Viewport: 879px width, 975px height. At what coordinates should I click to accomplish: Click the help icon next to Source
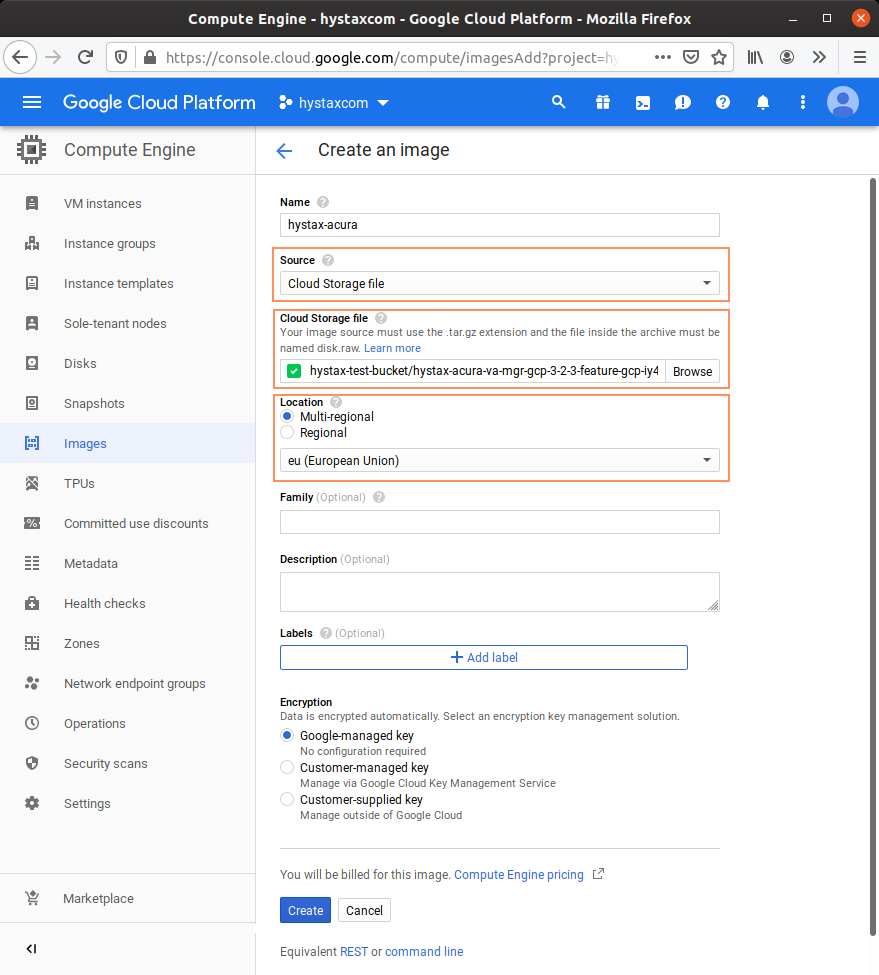click(328, 260)
